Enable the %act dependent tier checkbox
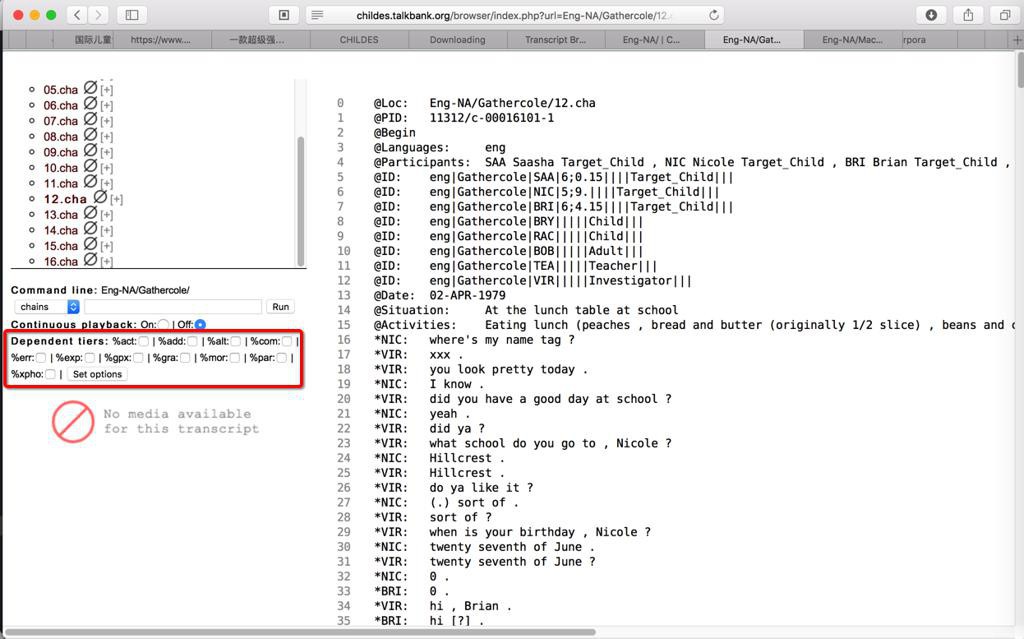Image resolution: width=1024 pixels, height=639 pixels. click(144, 341)
